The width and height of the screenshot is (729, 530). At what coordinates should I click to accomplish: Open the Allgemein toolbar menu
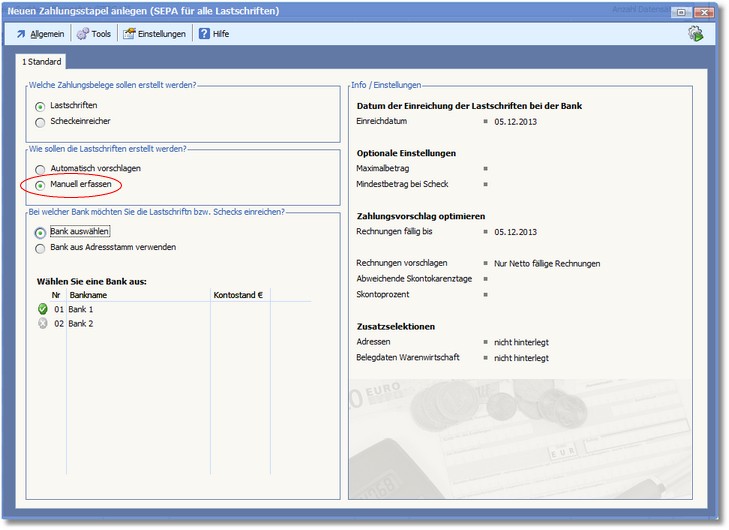pyautogui.click(x=39, y=34)
